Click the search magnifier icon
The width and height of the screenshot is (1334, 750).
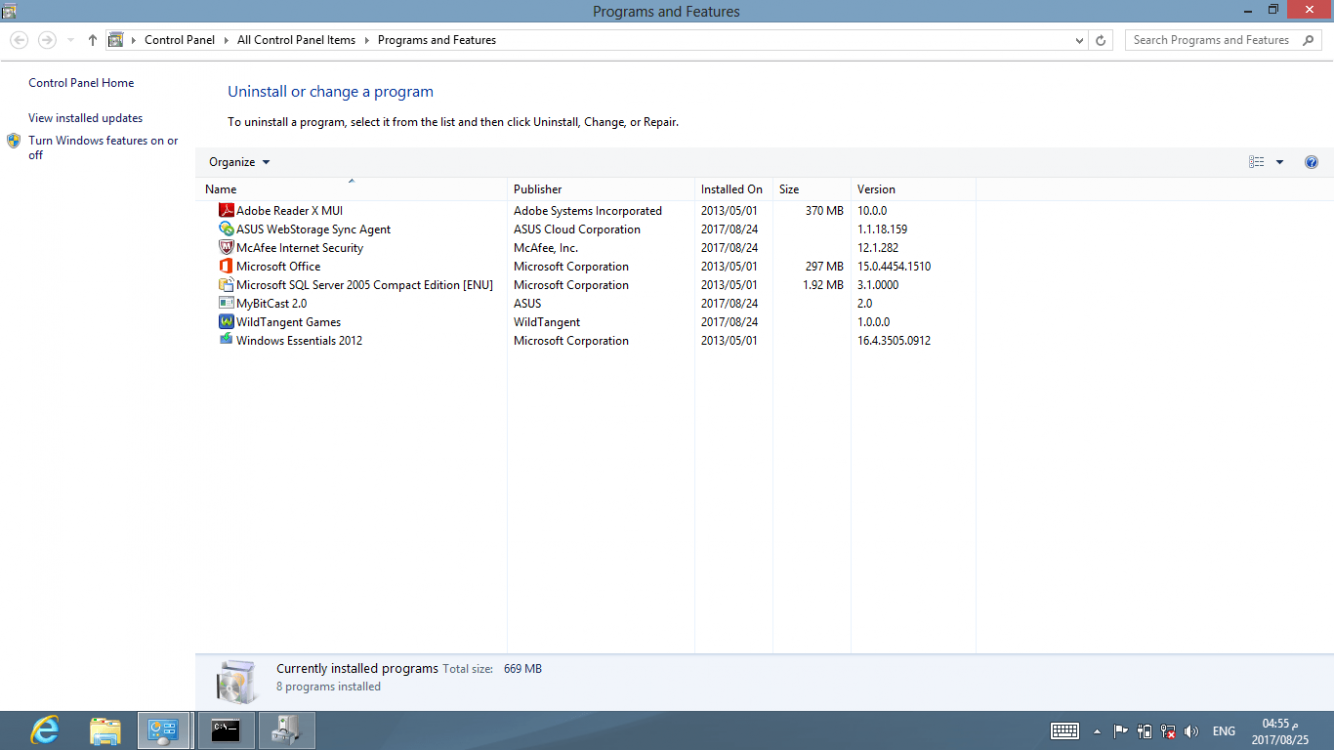(x=1308, y=40)
